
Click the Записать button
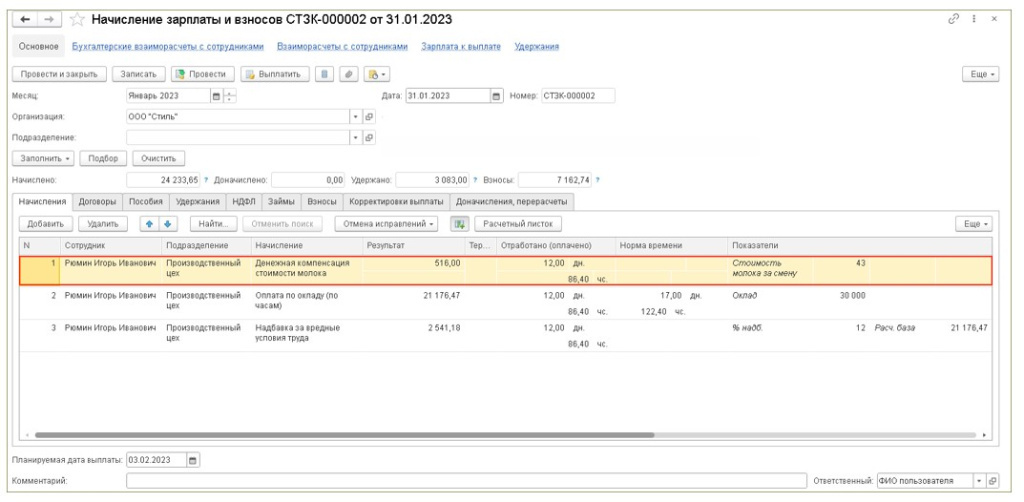(x=138, y=74)
